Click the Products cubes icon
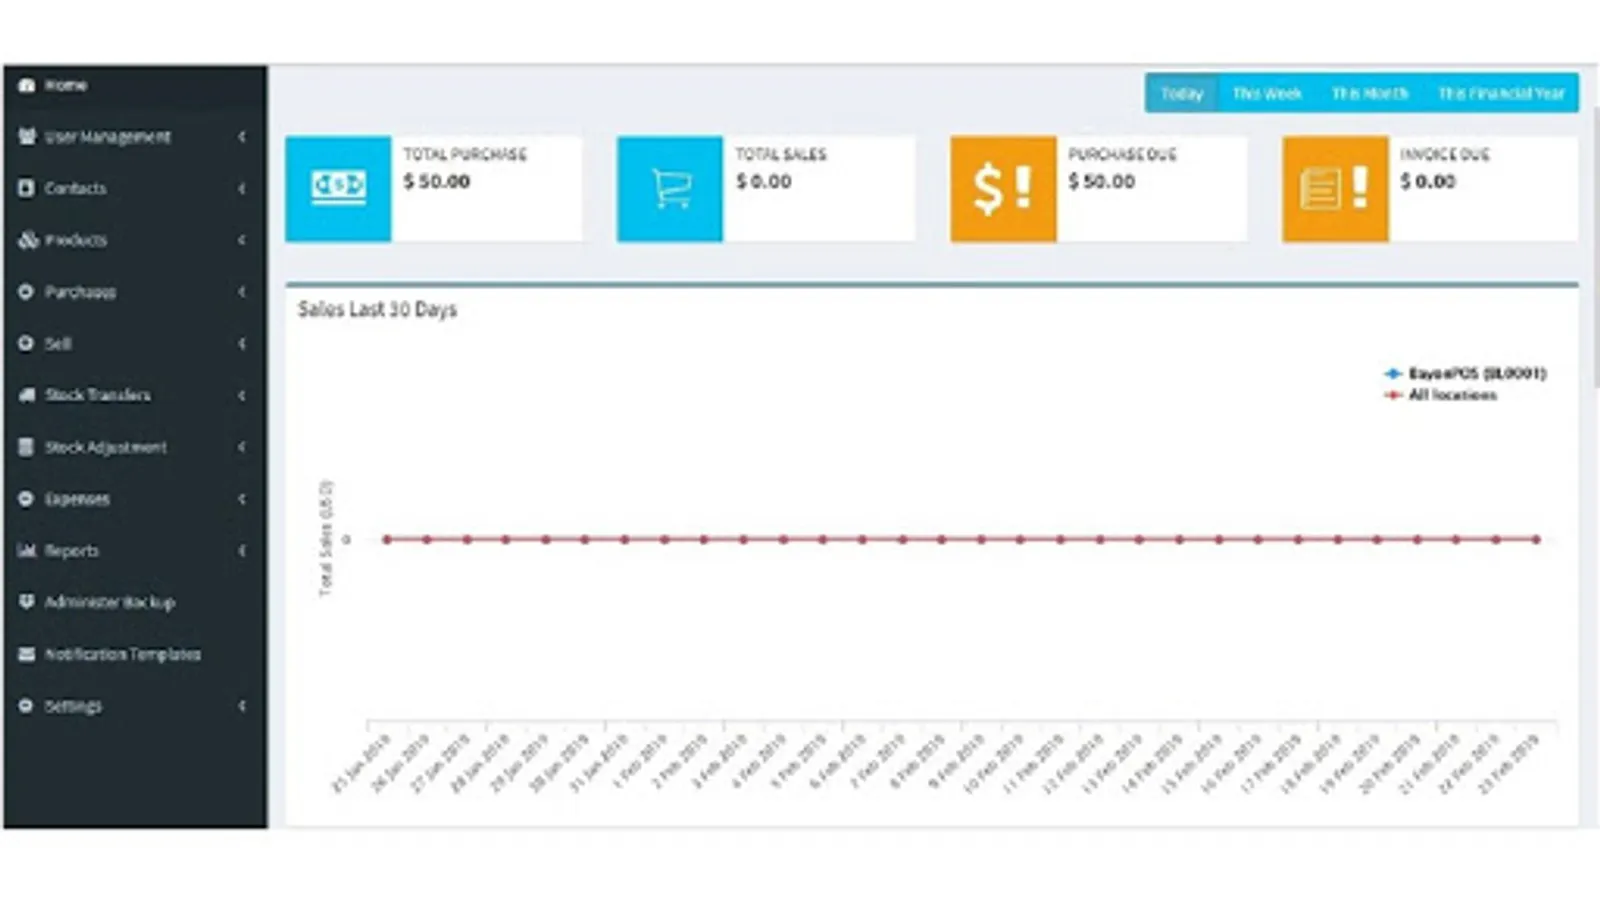This screenshot has width=1600, height=900. 27,240
